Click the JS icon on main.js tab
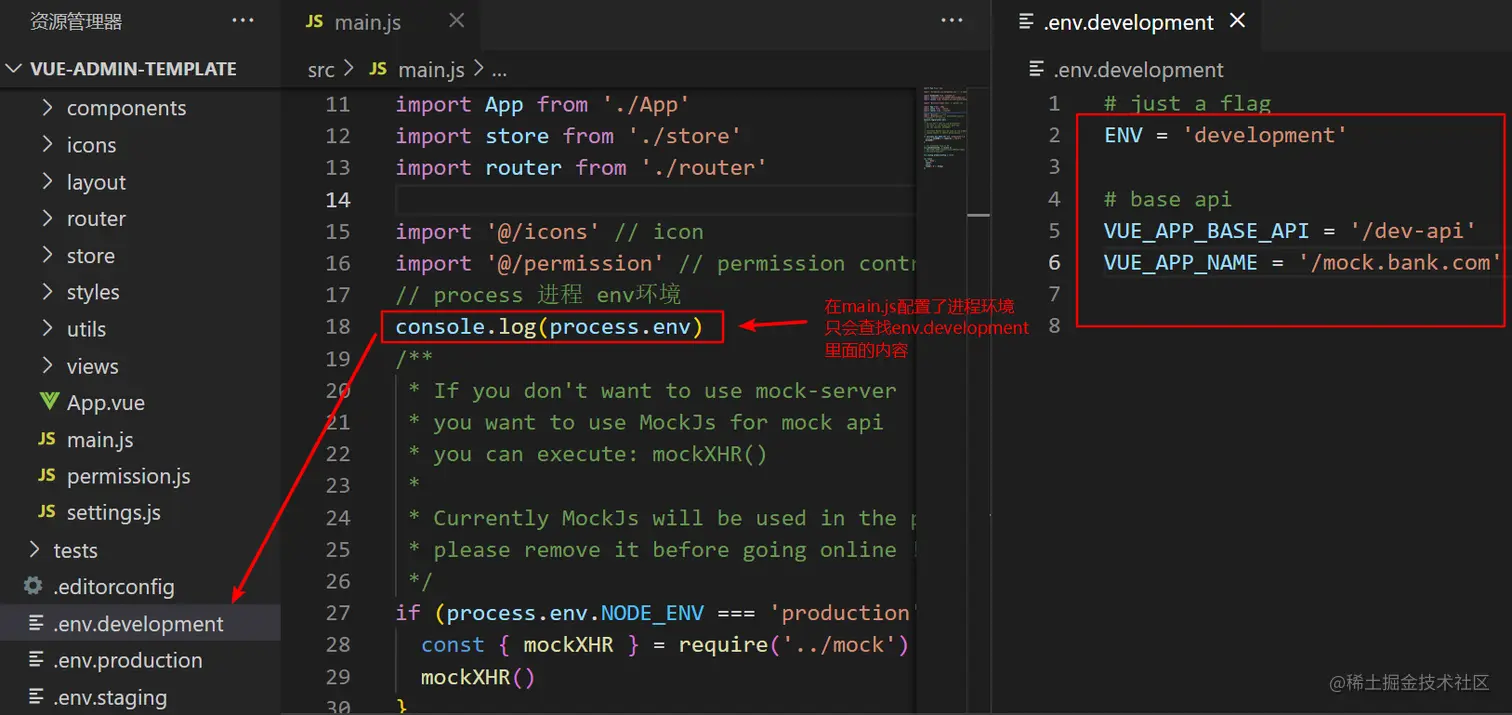The image size is (1512, 715). click(x=314, y=22)
